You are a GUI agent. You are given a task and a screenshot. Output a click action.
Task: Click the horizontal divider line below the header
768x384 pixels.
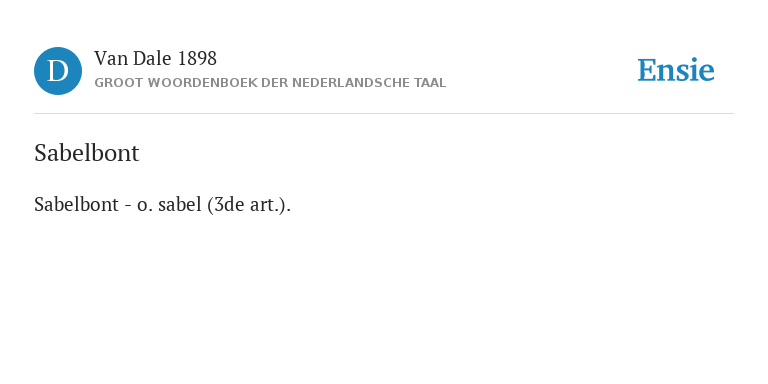[x=384, y=114]
